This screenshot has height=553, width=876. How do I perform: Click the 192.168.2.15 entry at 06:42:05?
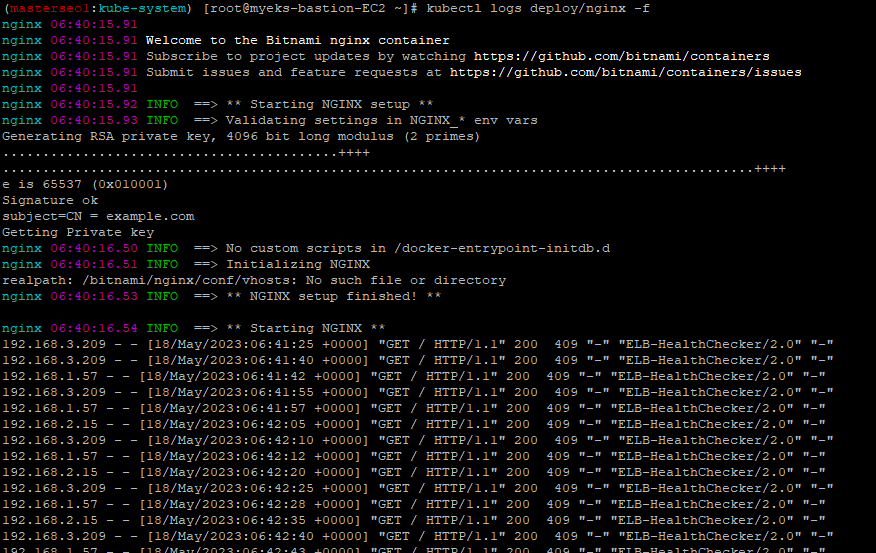pyautogui.click(x=413, y=425)
